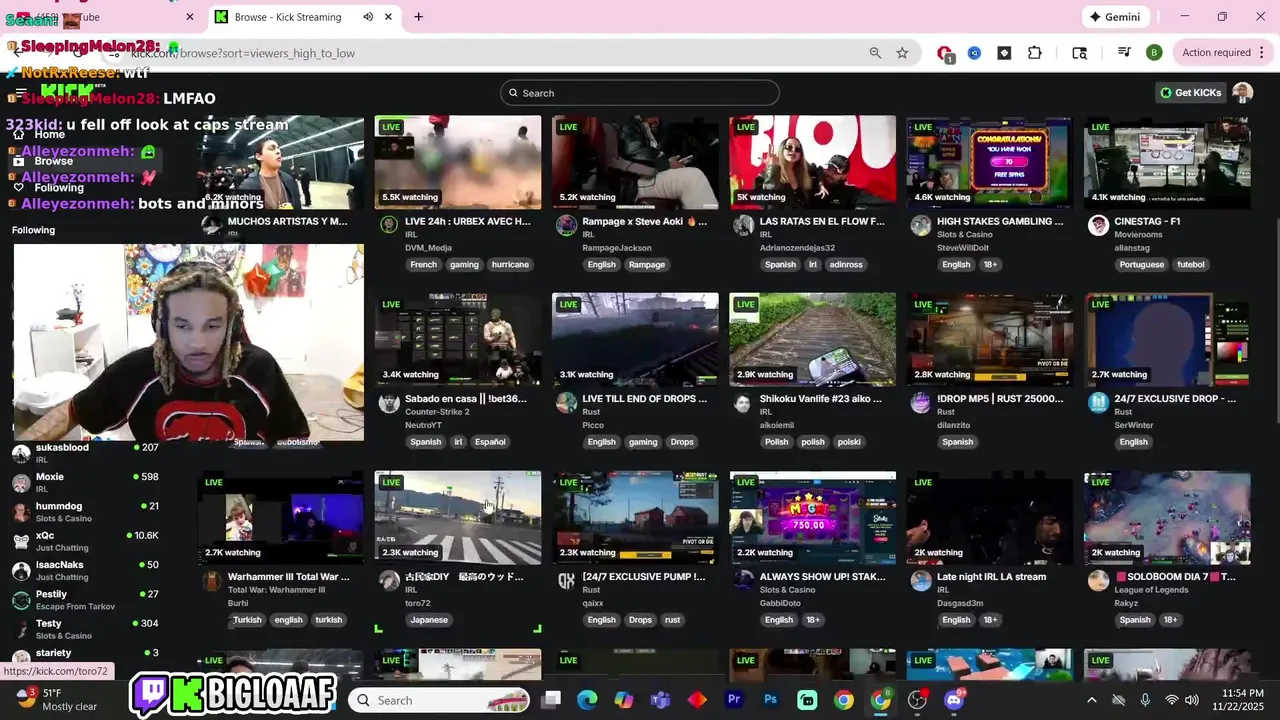Mute the Browse - Kick Streaming tab audio
This screenshot has height=720, width=1280.
[368, 17]
